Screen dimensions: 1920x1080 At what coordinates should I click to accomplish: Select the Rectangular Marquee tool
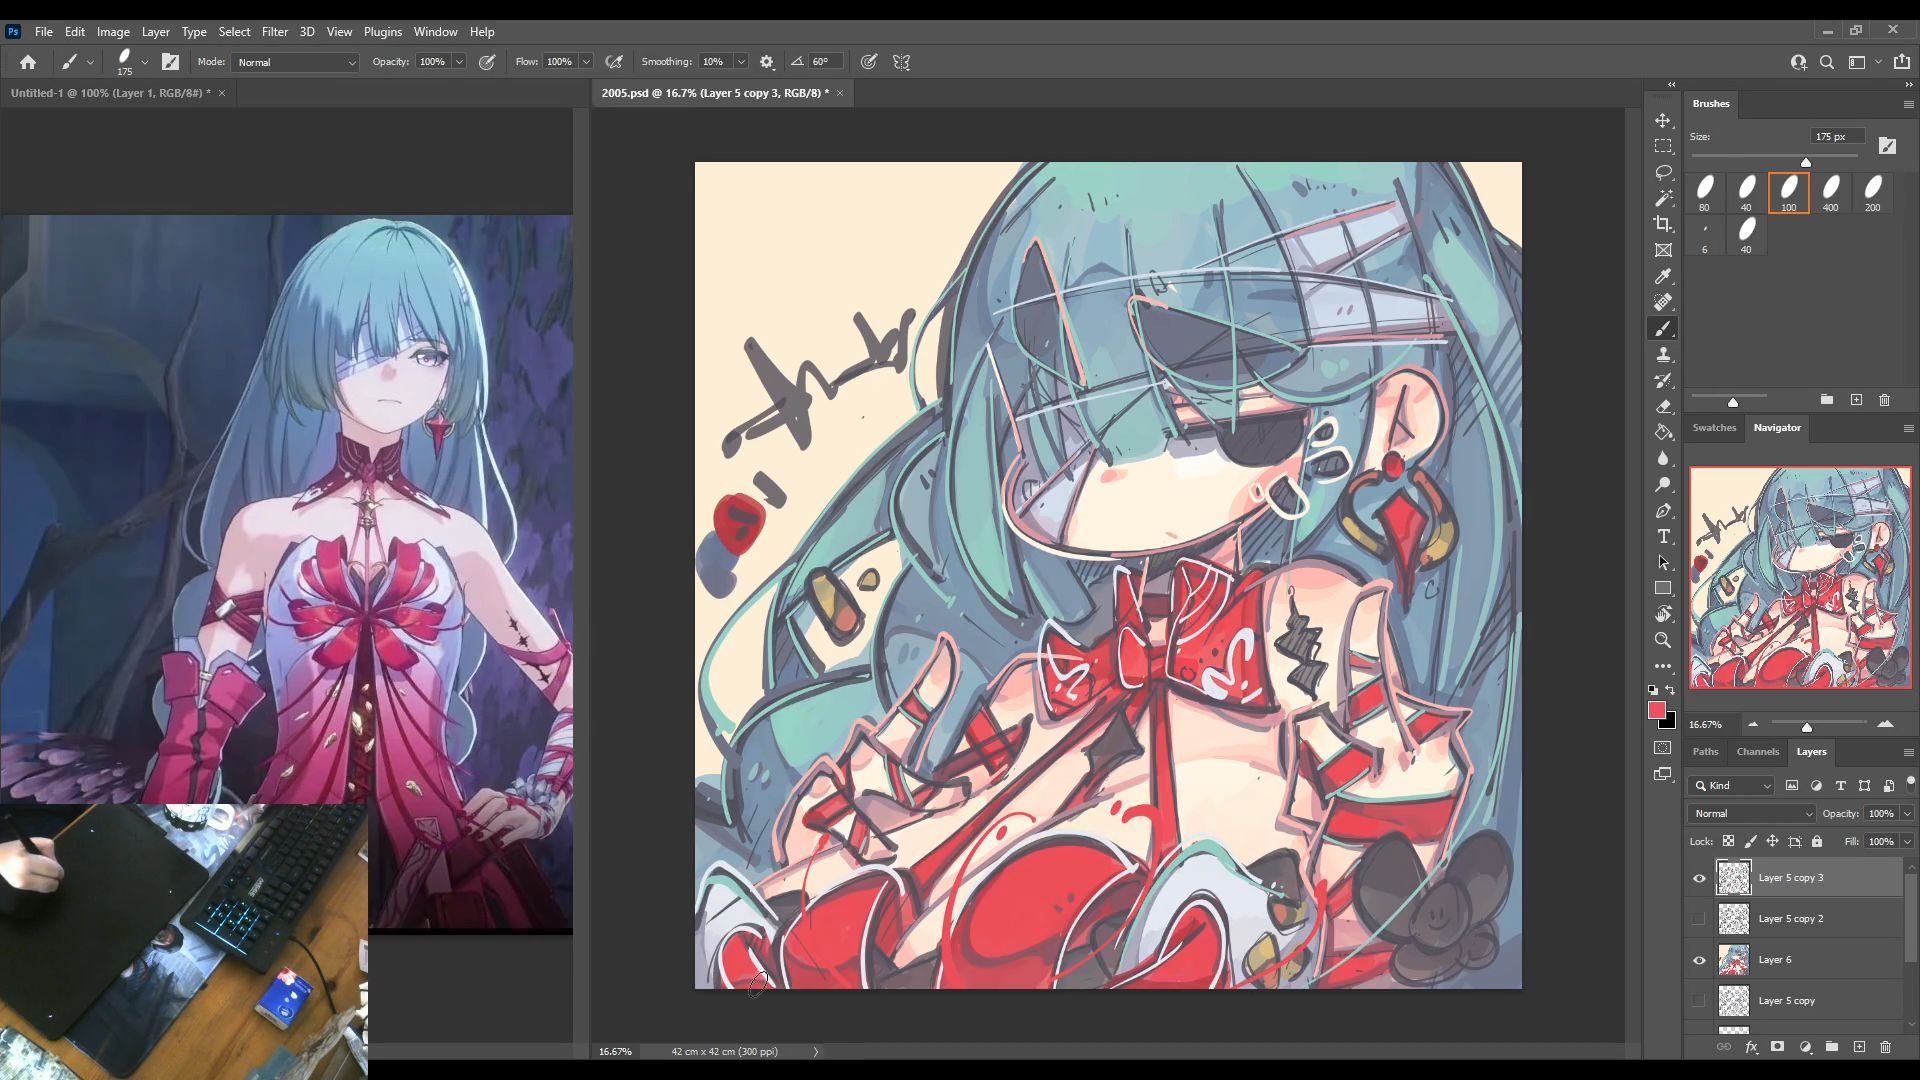click(1663, 146)
